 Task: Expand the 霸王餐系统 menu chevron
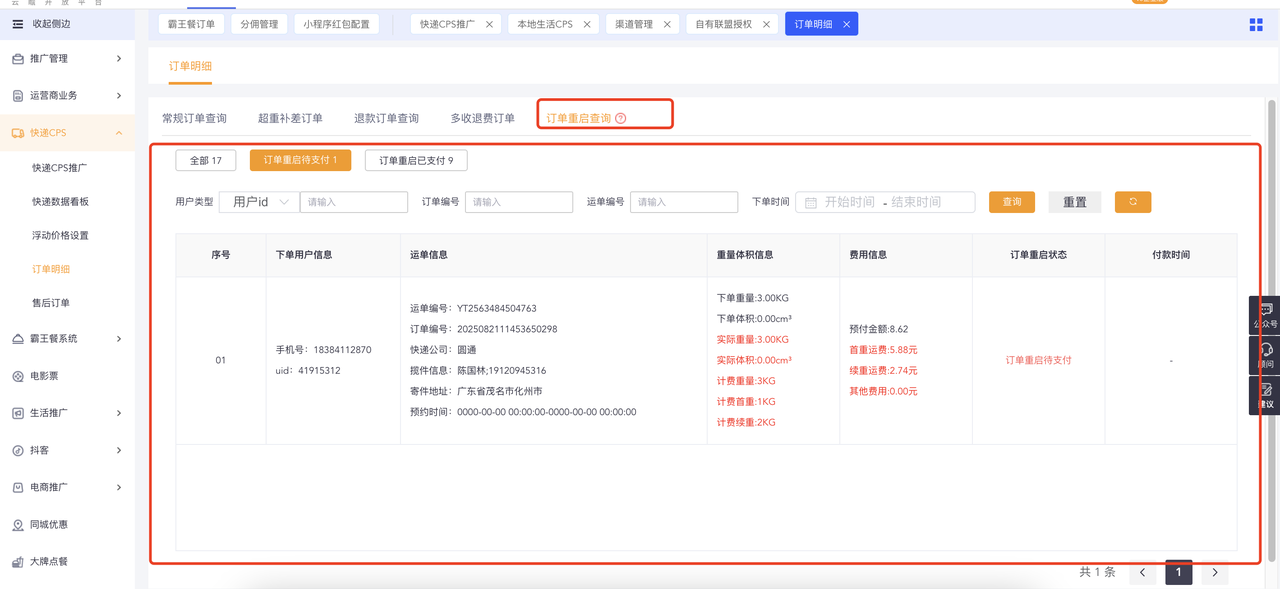(x=119, y=339)
